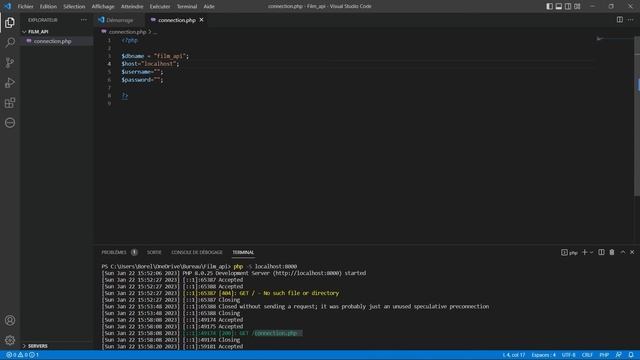
Task: Open the circular icon below Extensions in activity bar
Action: (10, 122)
